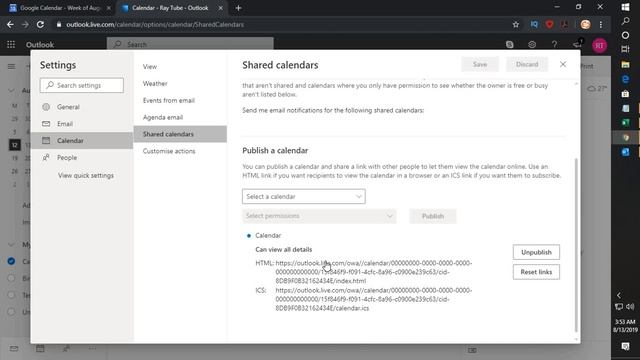Screen dimensions: 640x360
Task: Click the browser back arrow
Action: point(10,24)
